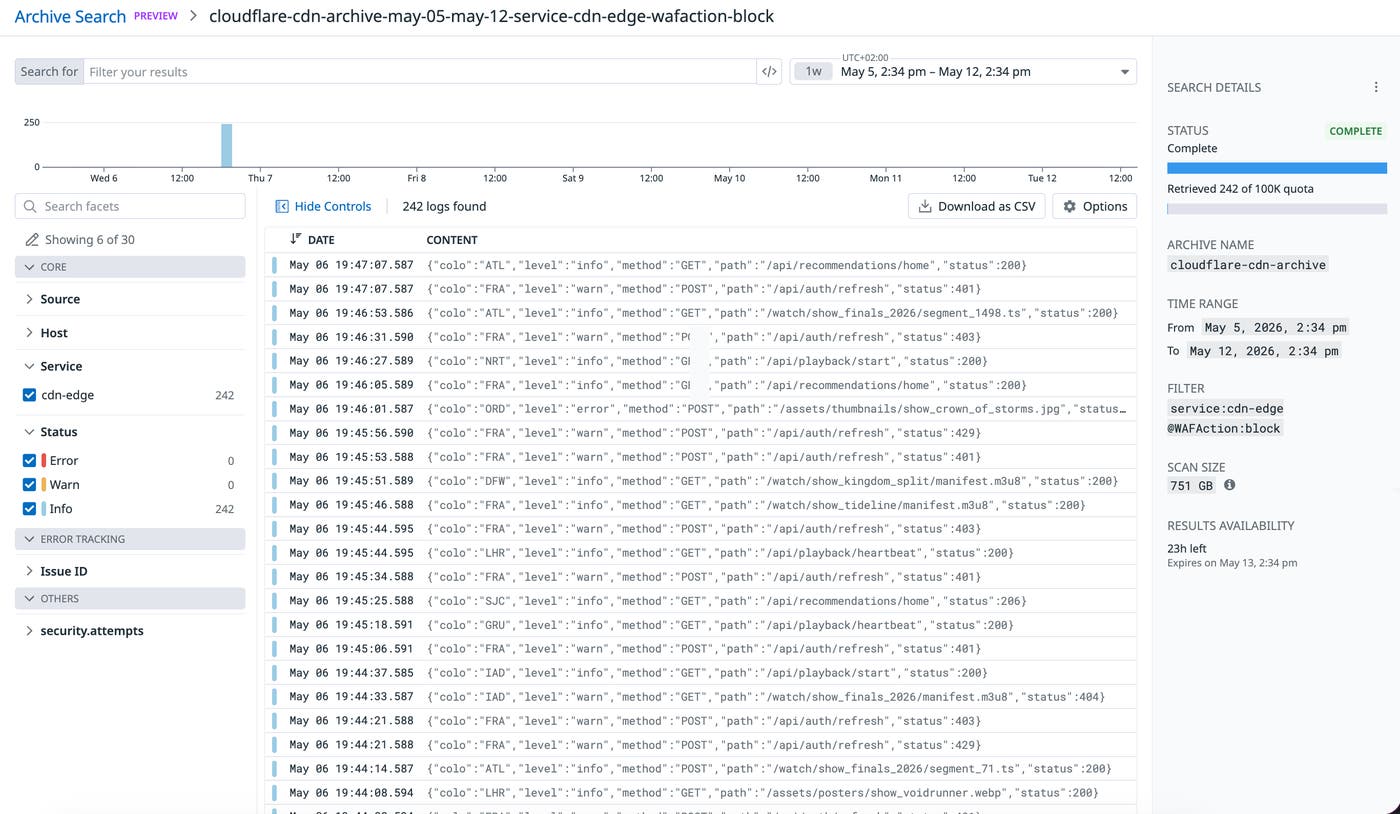Open the log at 19:46:53.586
The image size is (1400, 814).
(x=700, y=313)
